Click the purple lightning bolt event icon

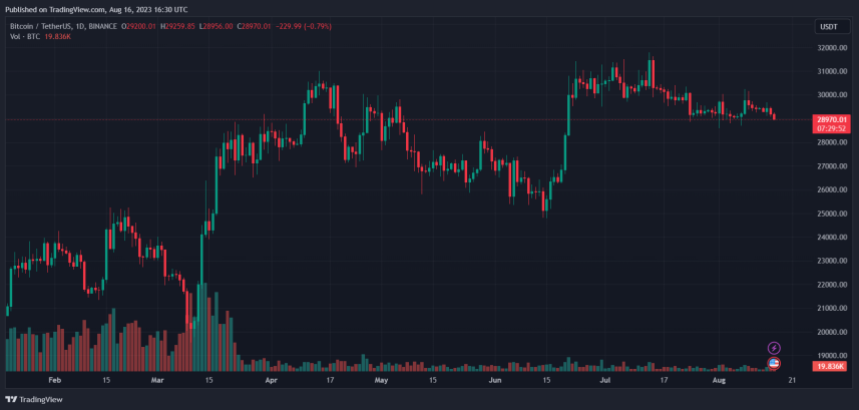click(x=773, y=348)
